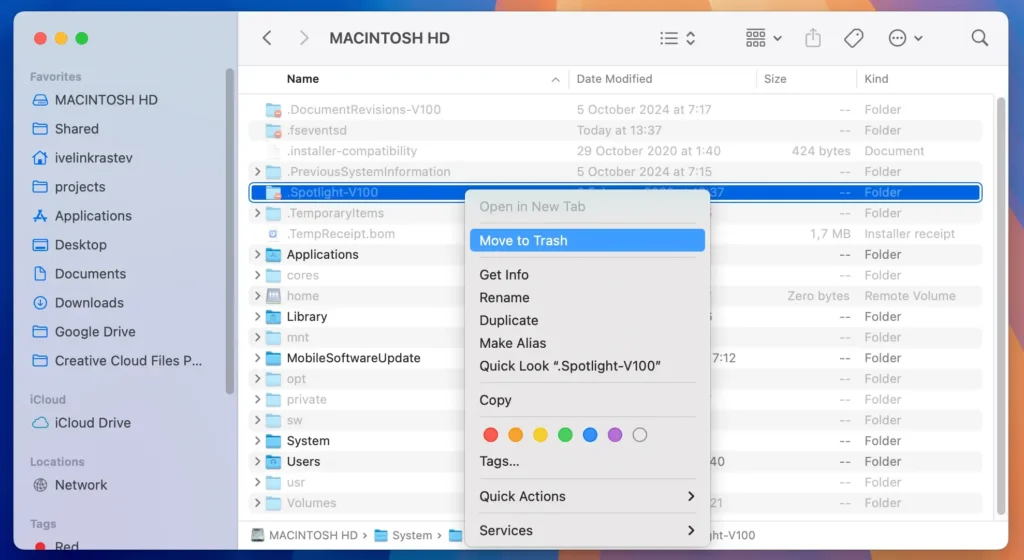Viewport: 1024px width, 560px height.
Task: Apply the yellow tag color
Action: pos(540,435)
